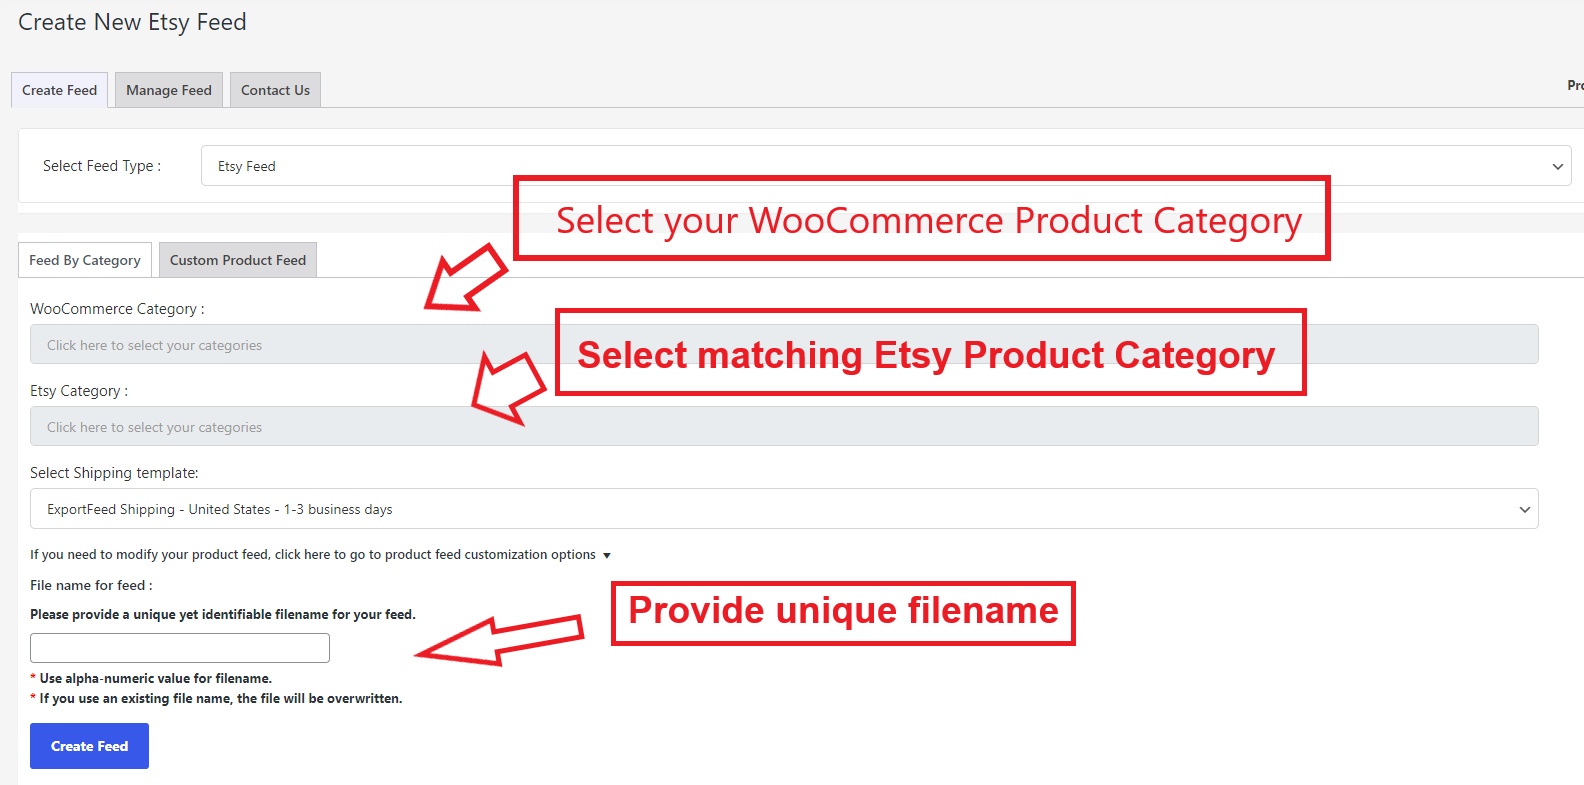Click the Etsy Category label
The width and height of the screenshot is (1584, 785).
pyautogui.click(x=79, y=390)
